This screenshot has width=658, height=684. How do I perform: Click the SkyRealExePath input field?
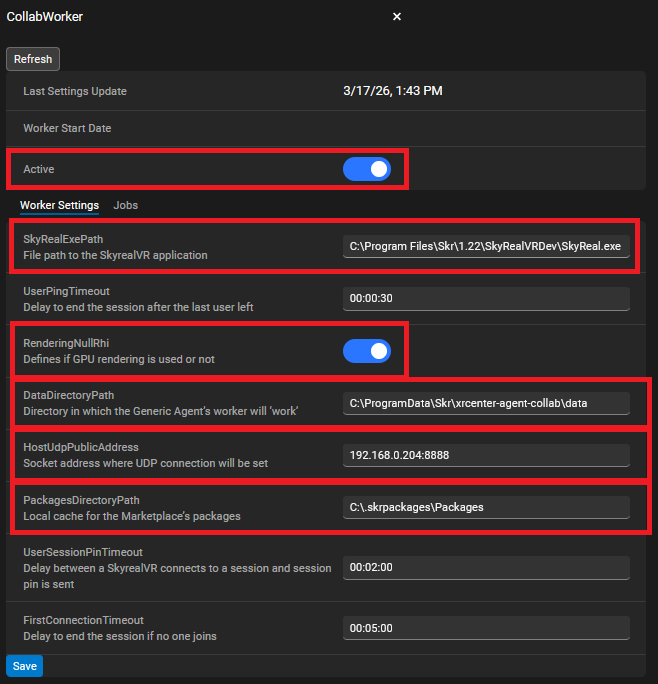(486, 247)
